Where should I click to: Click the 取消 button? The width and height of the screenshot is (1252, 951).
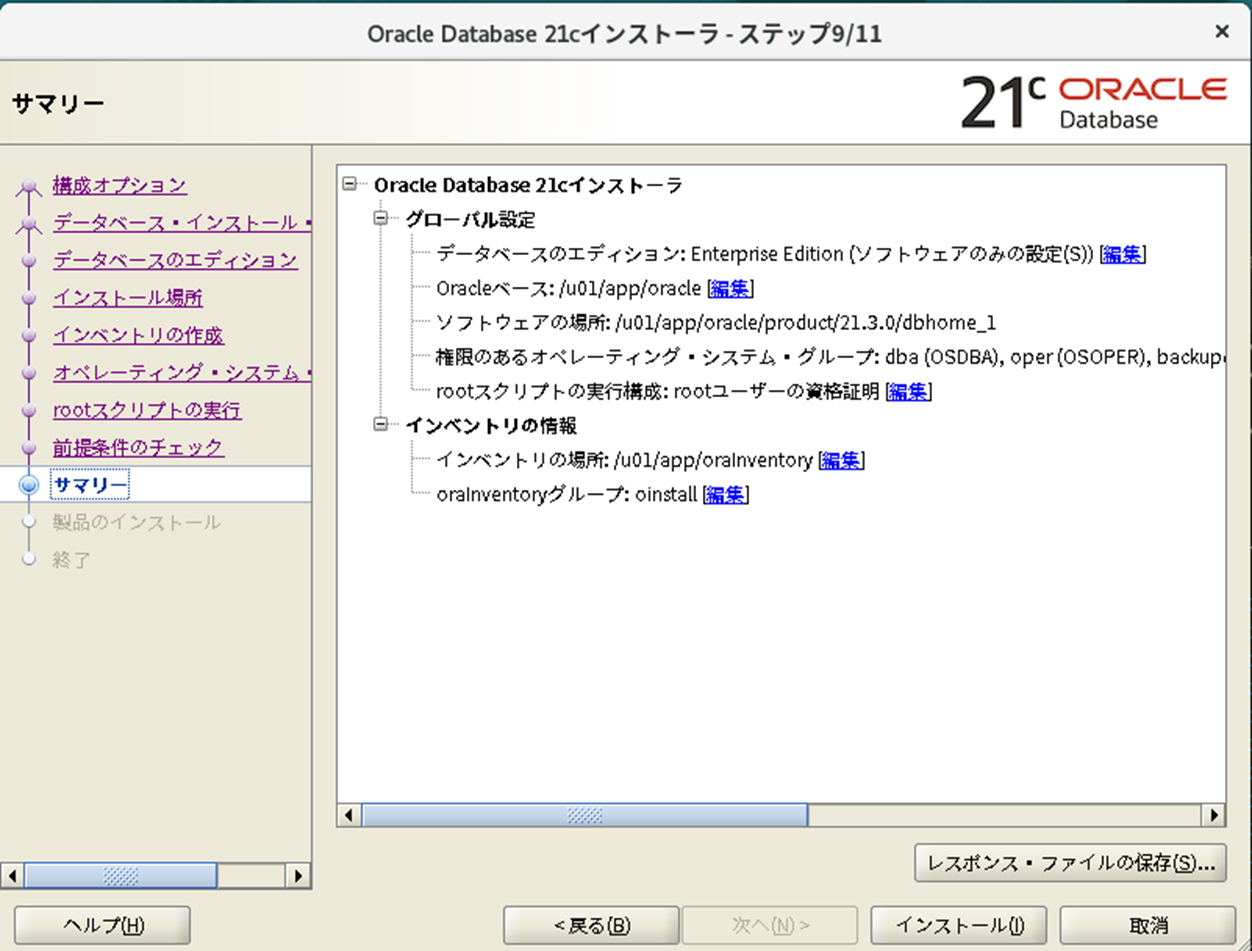pos(1148,925)
